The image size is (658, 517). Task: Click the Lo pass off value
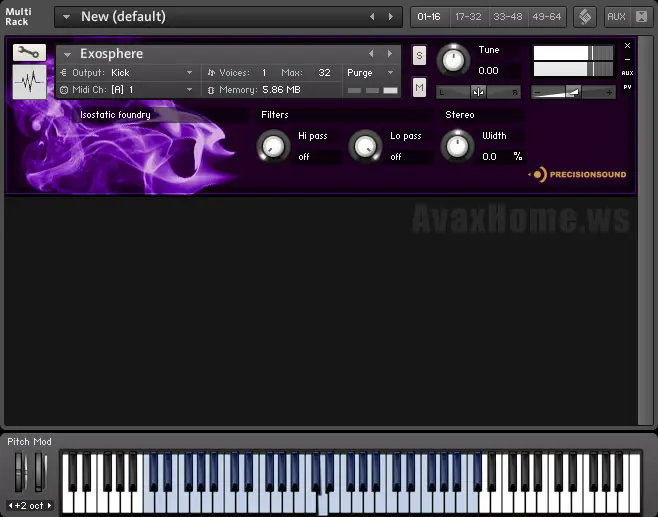410,157
